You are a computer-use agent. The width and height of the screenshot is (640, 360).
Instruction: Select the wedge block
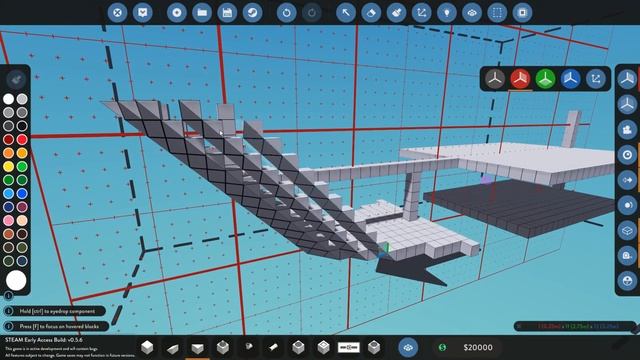[172, 348]
